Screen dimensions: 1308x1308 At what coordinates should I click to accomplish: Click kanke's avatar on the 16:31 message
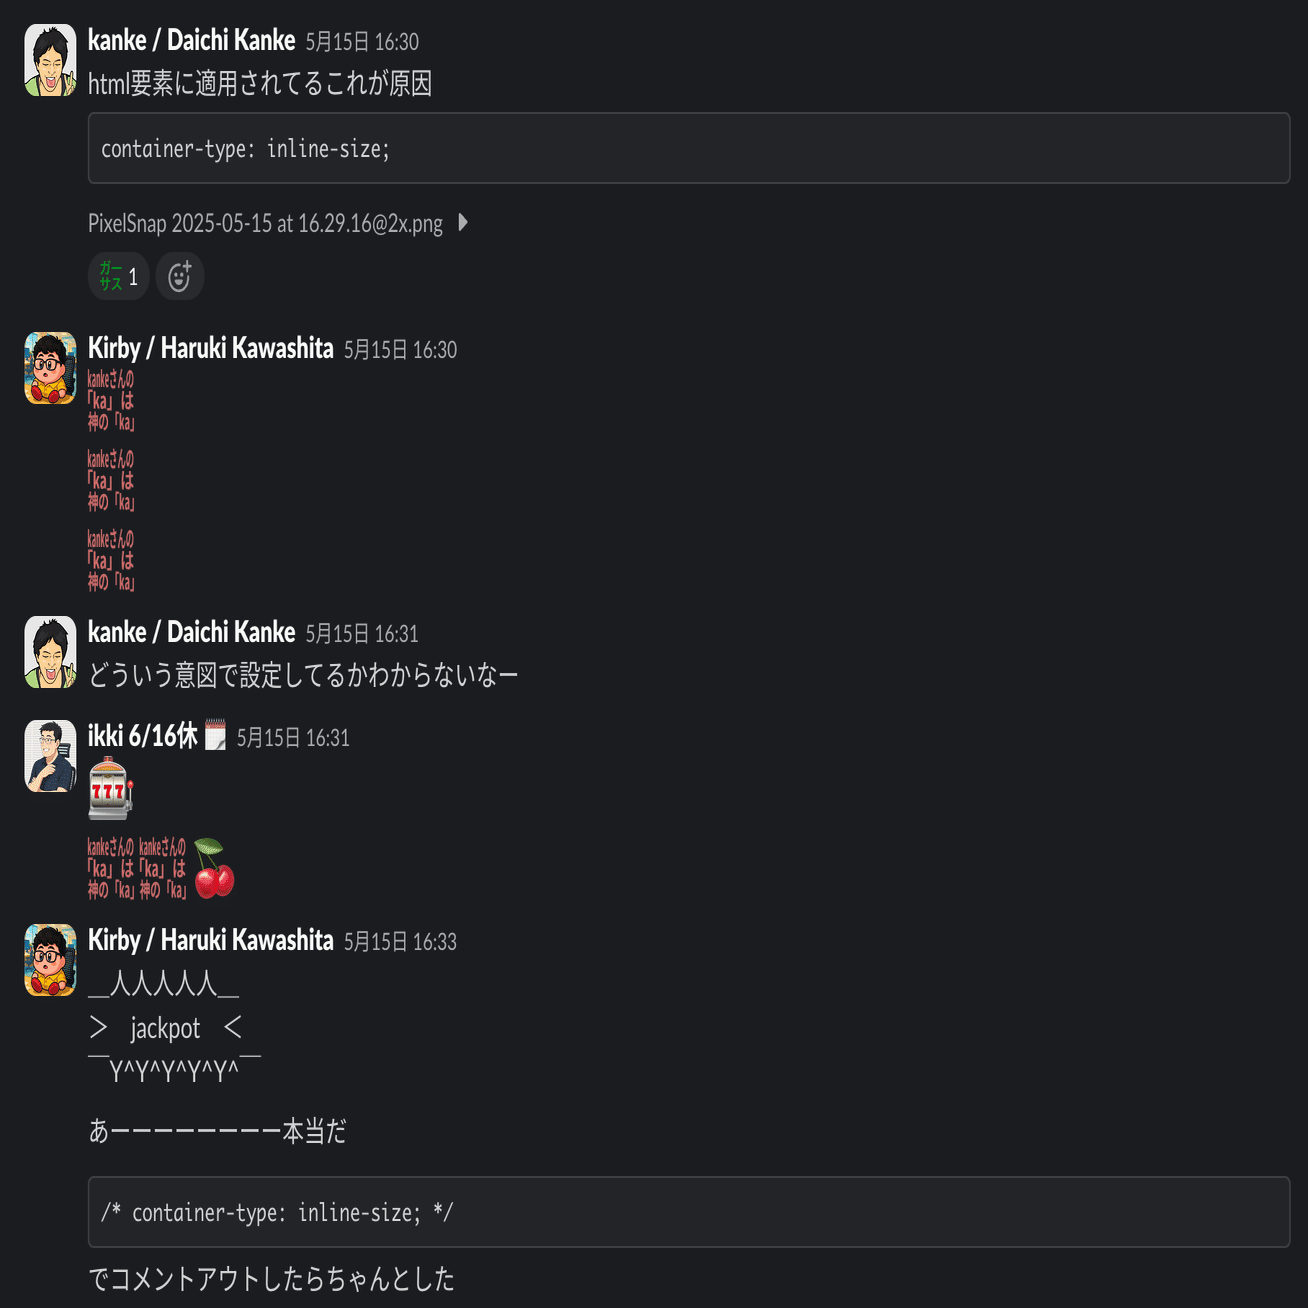pos(50,652)
